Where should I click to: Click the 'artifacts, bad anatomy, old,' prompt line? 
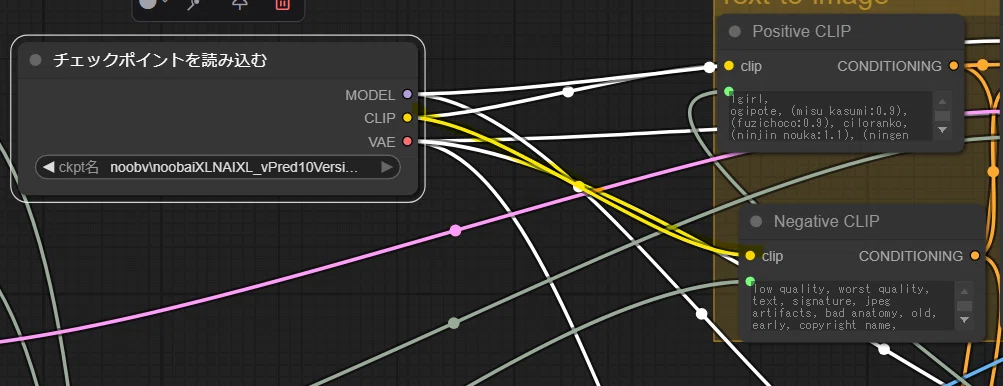click(x=844, y=314)
